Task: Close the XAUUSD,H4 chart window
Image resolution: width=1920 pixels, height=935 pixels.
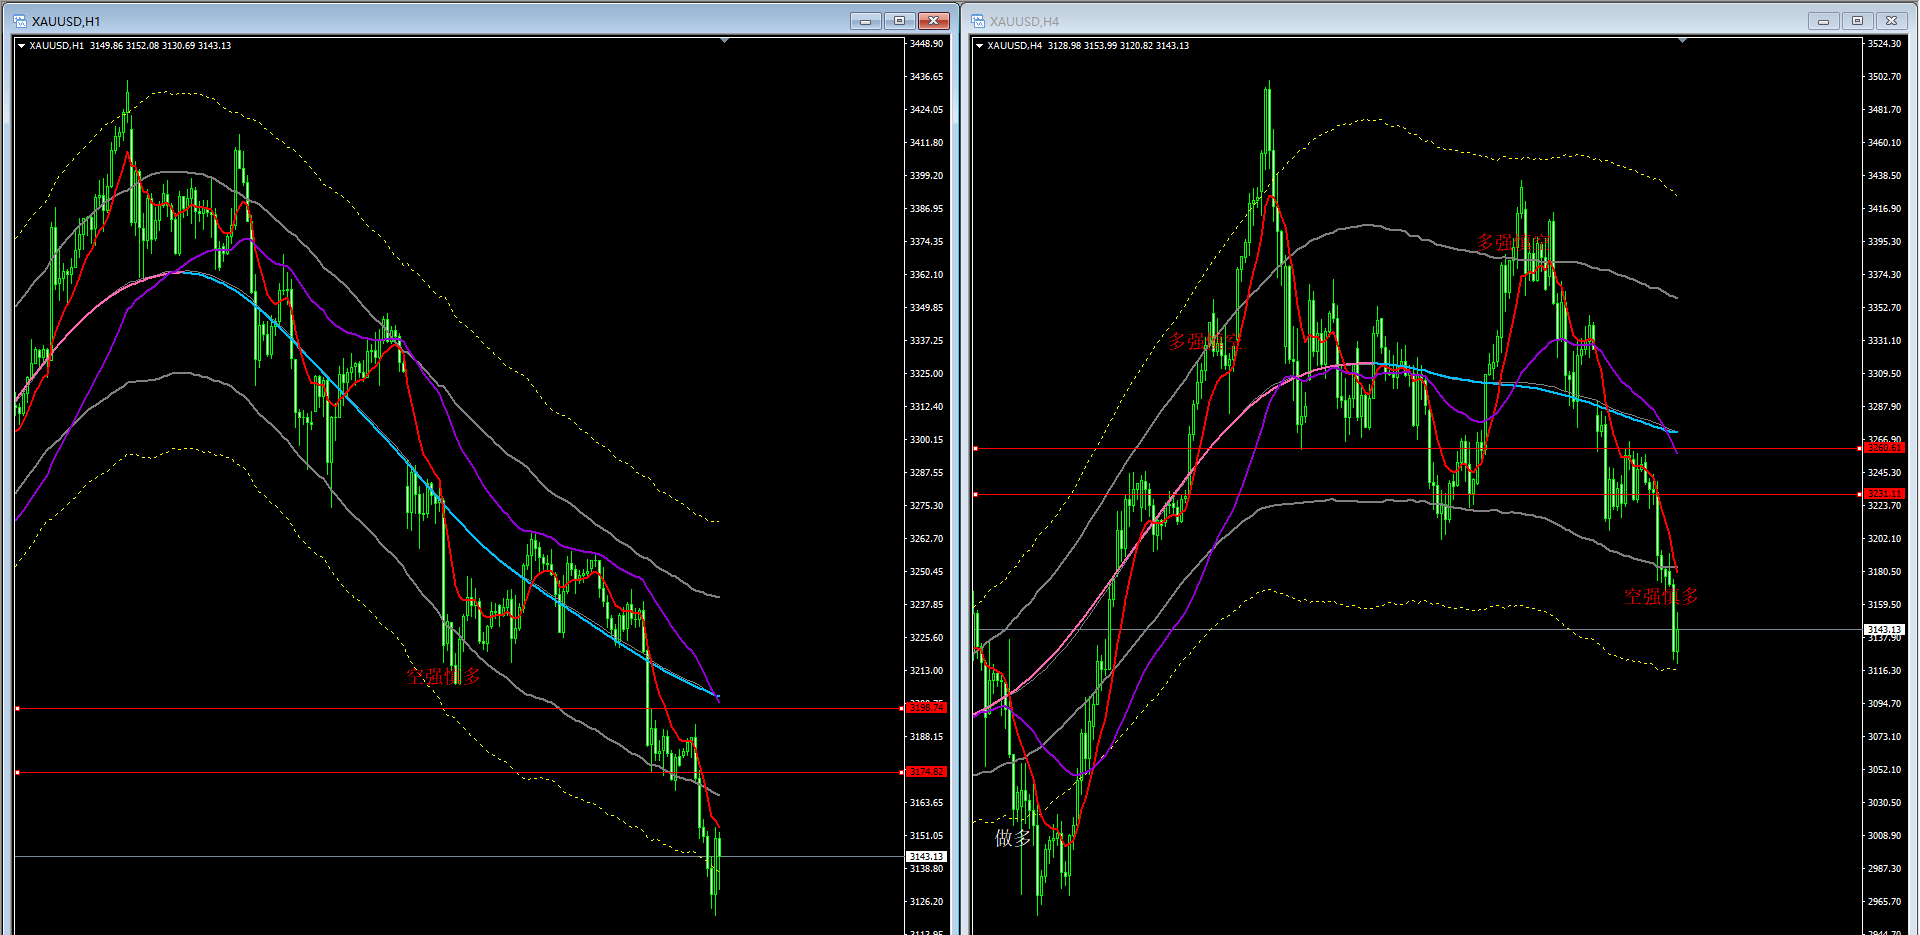Action: click(1892, 21)
